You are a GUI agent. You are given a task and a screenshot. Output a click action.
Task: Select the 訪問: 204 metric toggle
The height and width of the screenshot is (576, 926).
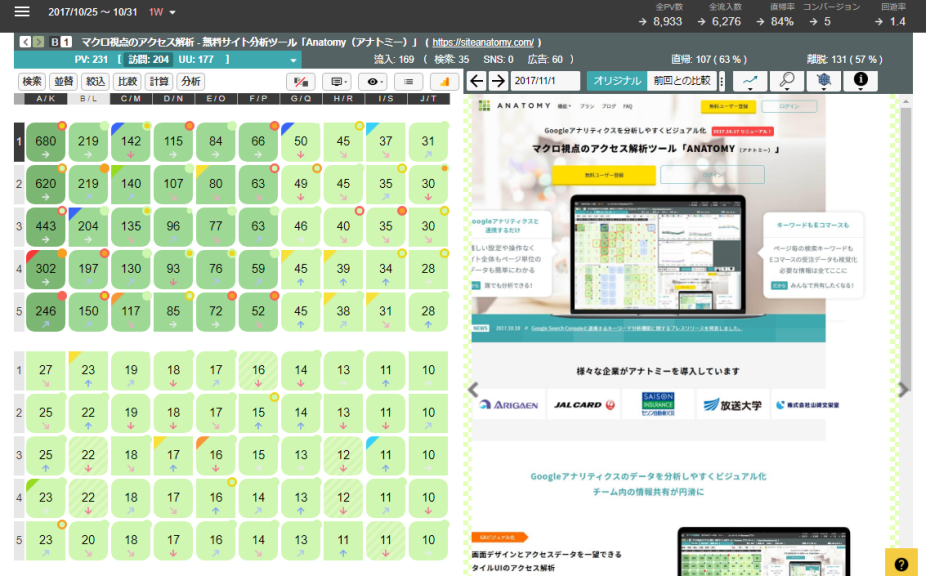[148, 59]
